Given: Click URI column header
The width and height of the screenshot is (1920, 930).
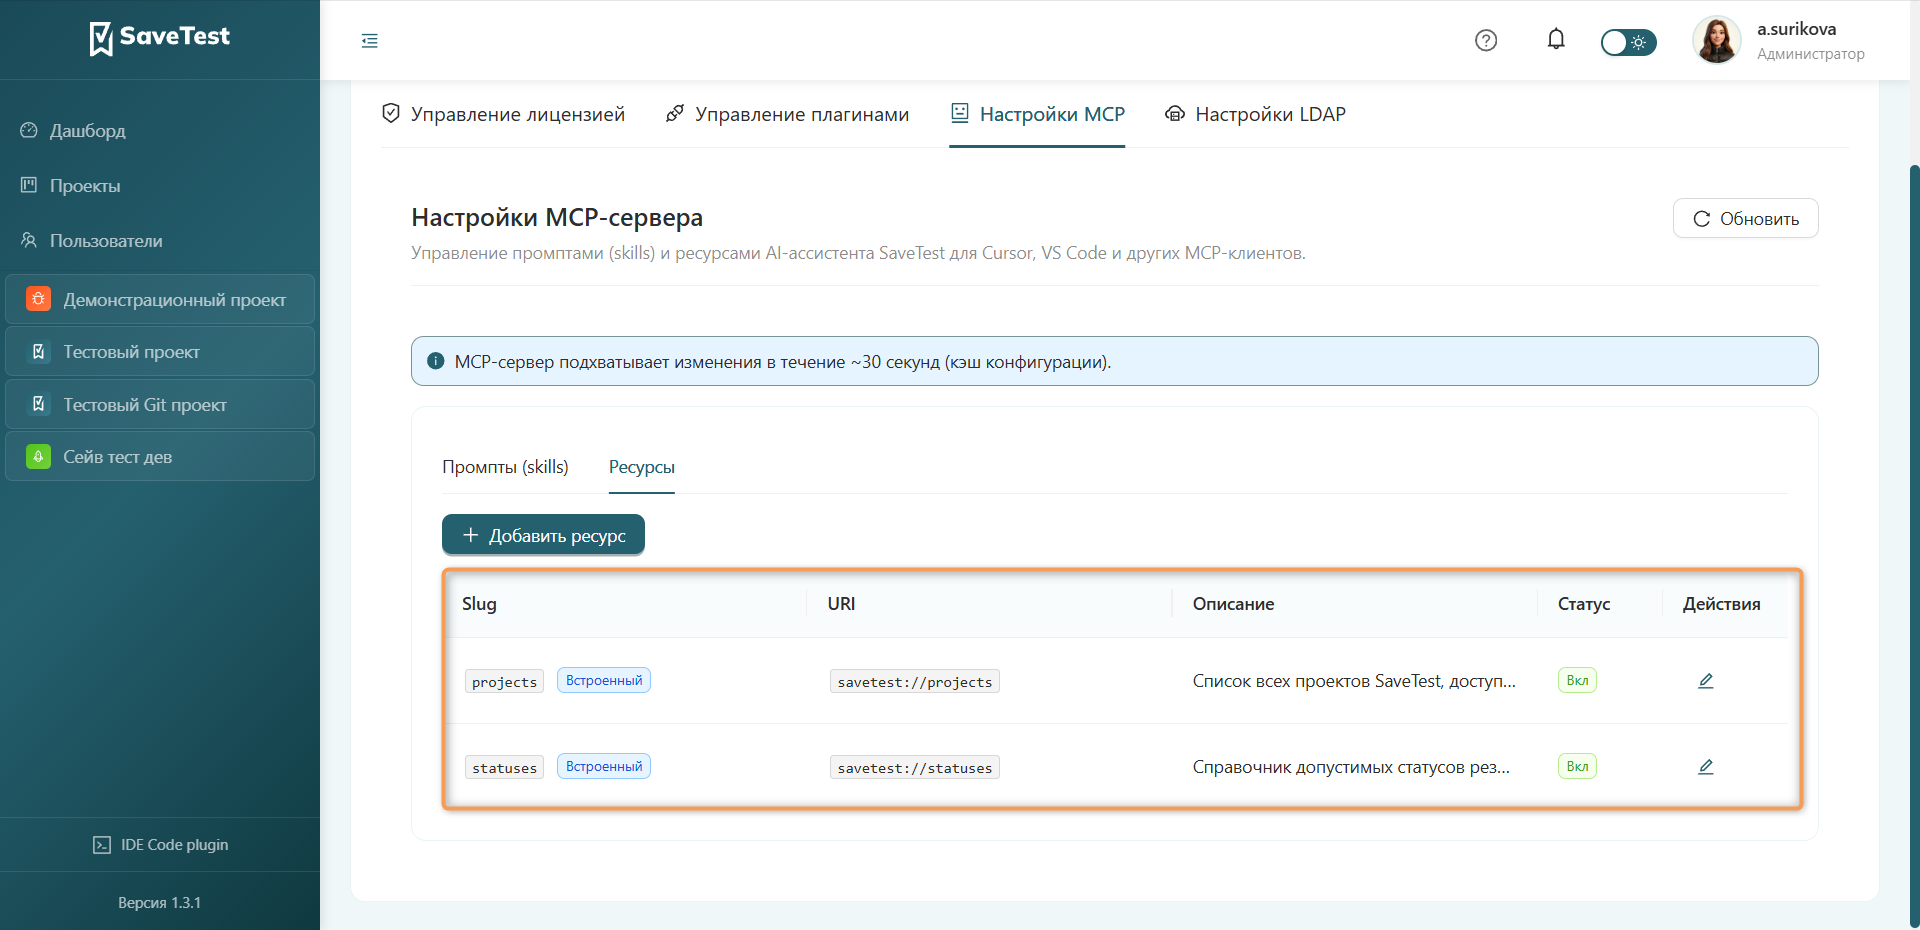Looking at the screenshot, I should pyautogui.click(x=841, y=604).
